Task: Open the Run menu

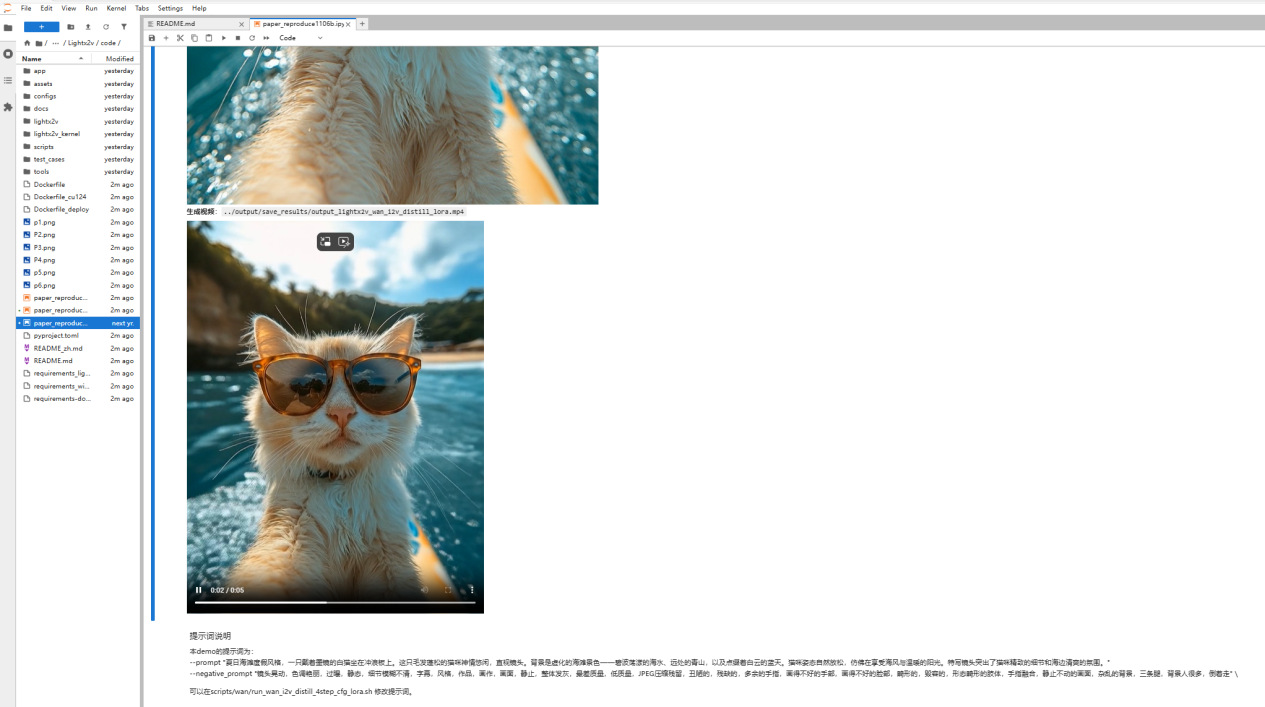Action: point(91,8)
